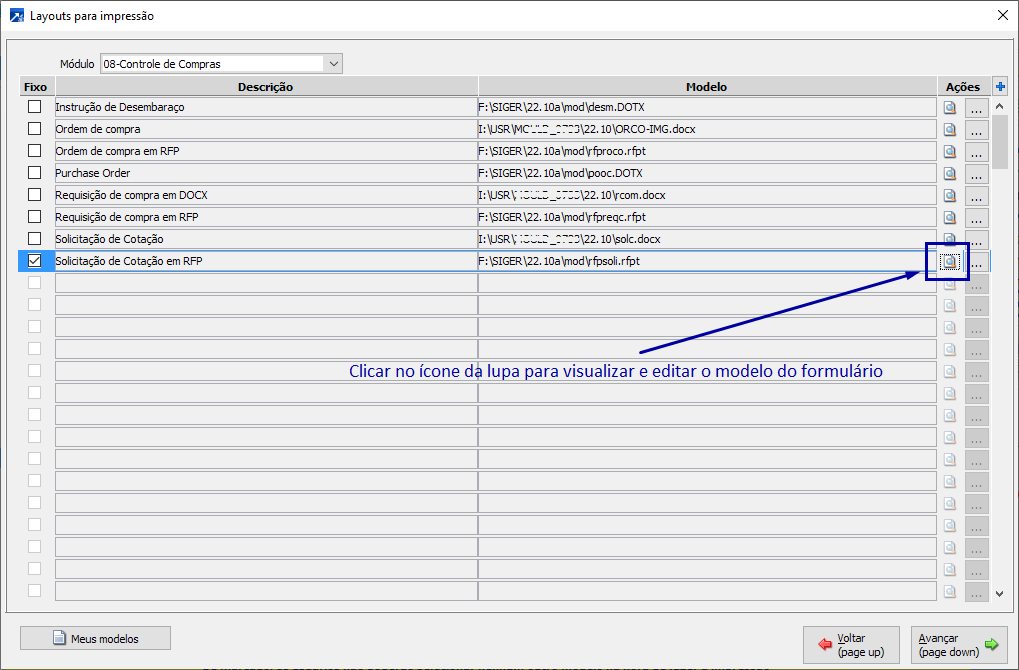Viewport: 1019px width, 670px height.
Task: Click the Layouts para impressão window app icon
Action: point(17,16)
